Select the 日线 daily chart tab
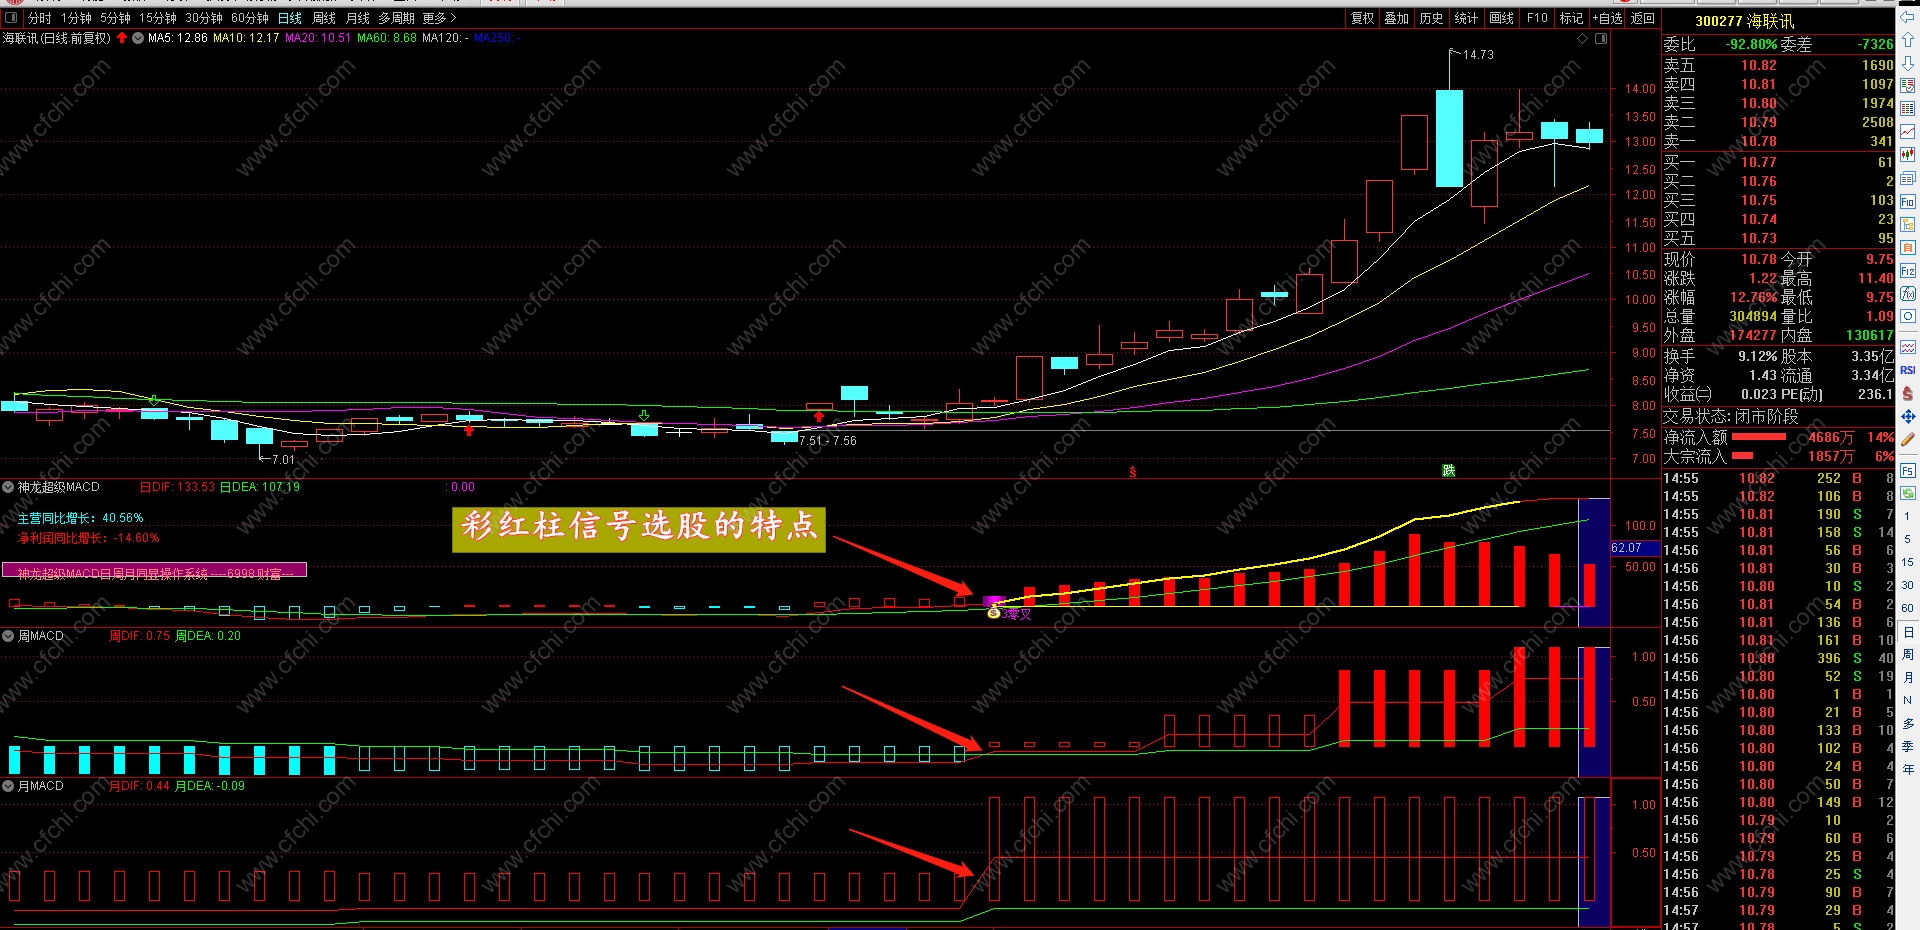 (x=290, y=18)
